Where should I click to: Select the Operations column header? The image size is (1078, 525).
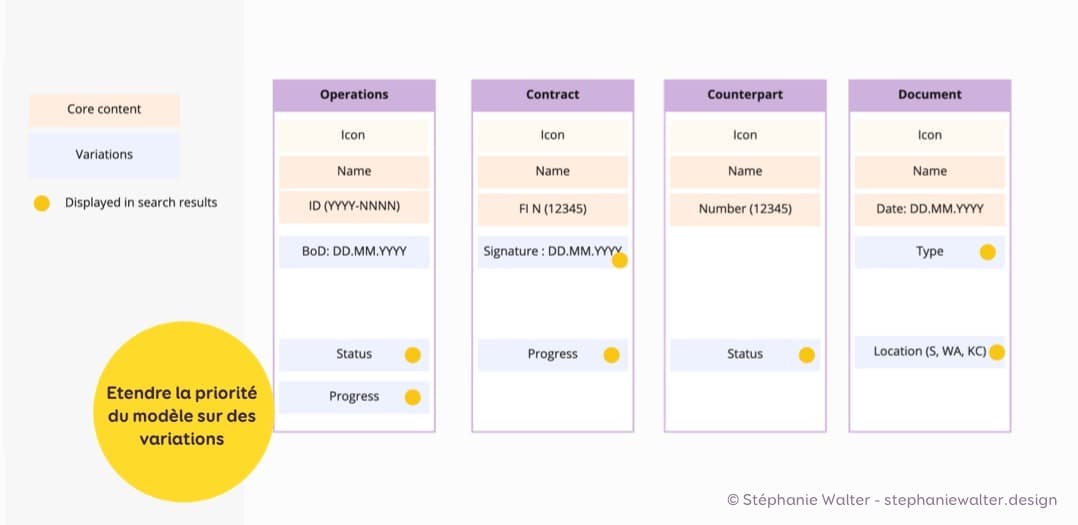tap(354, 95)
